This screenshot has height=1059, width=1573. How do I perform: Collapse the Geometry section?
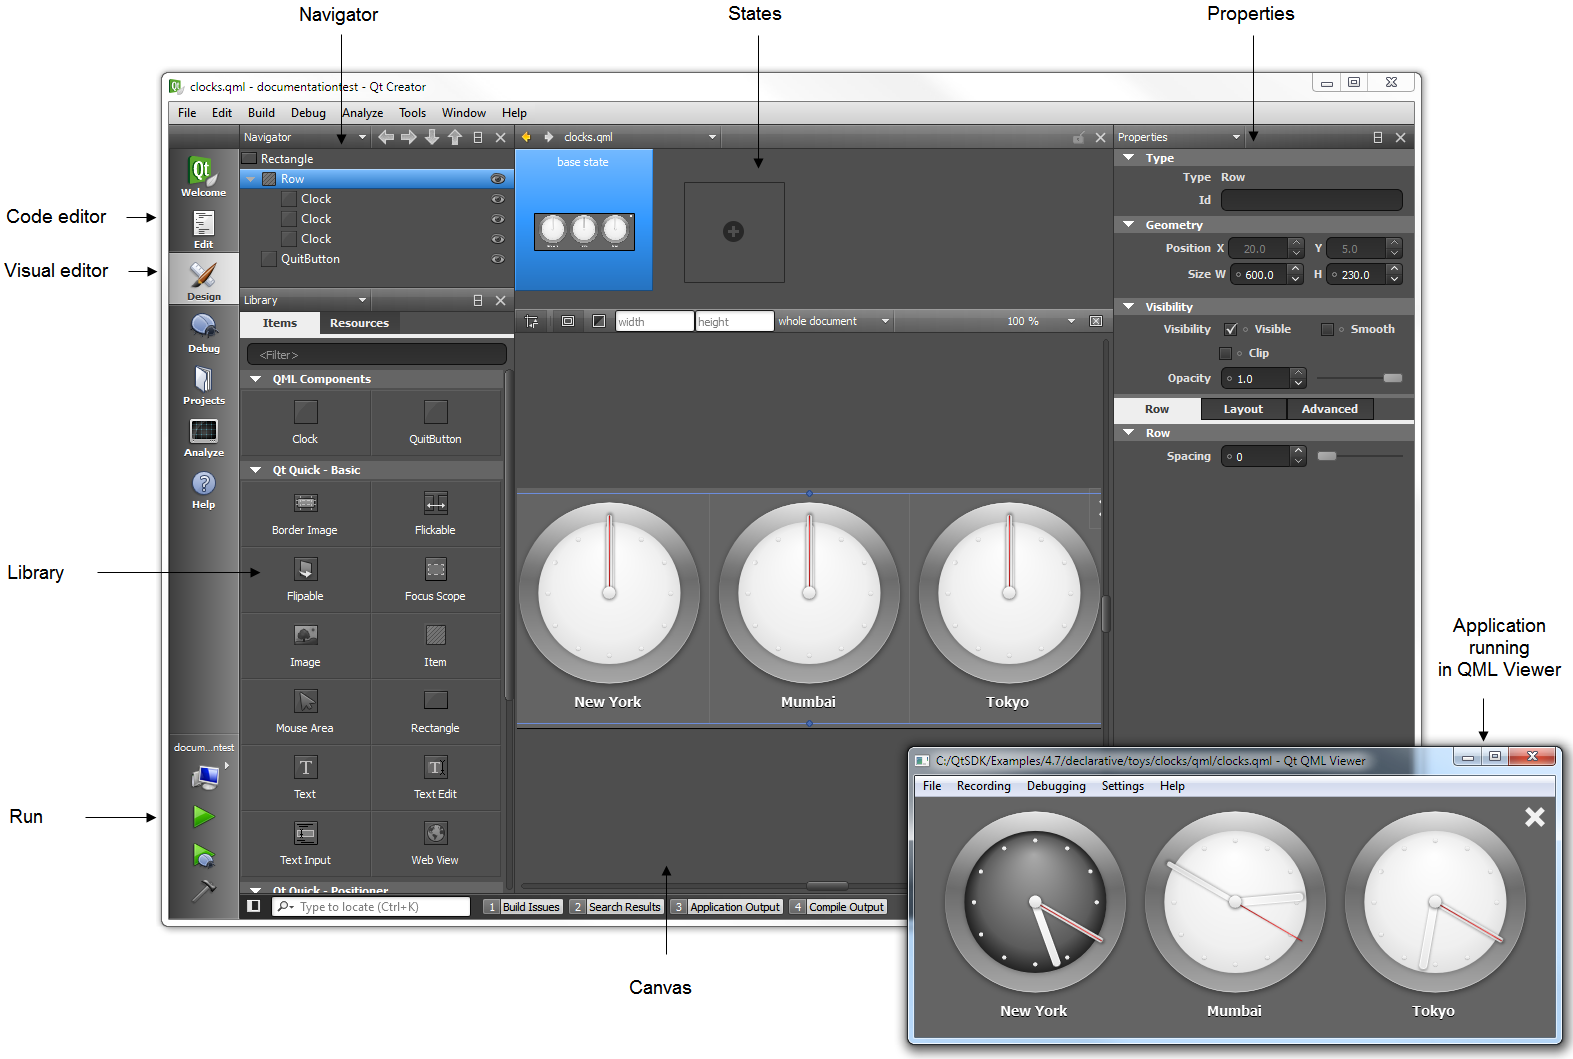1129,225
